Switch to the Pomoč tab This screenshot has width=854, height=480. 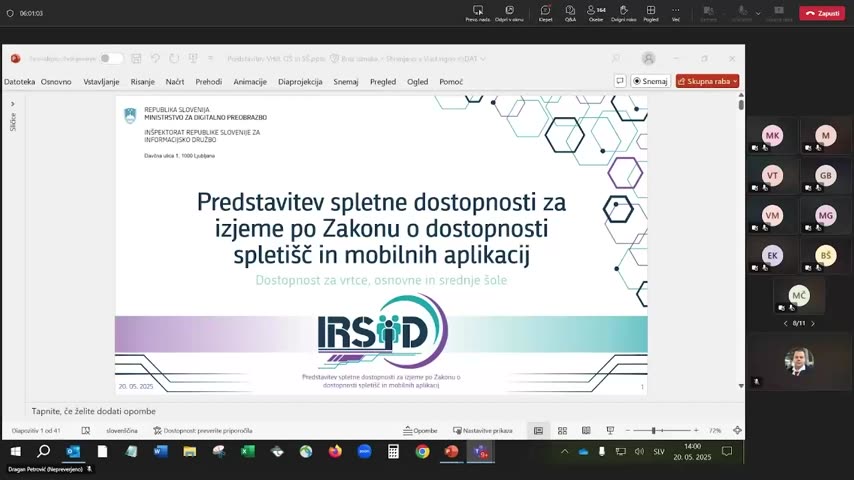pyautogui.click(x=451, y=82)
